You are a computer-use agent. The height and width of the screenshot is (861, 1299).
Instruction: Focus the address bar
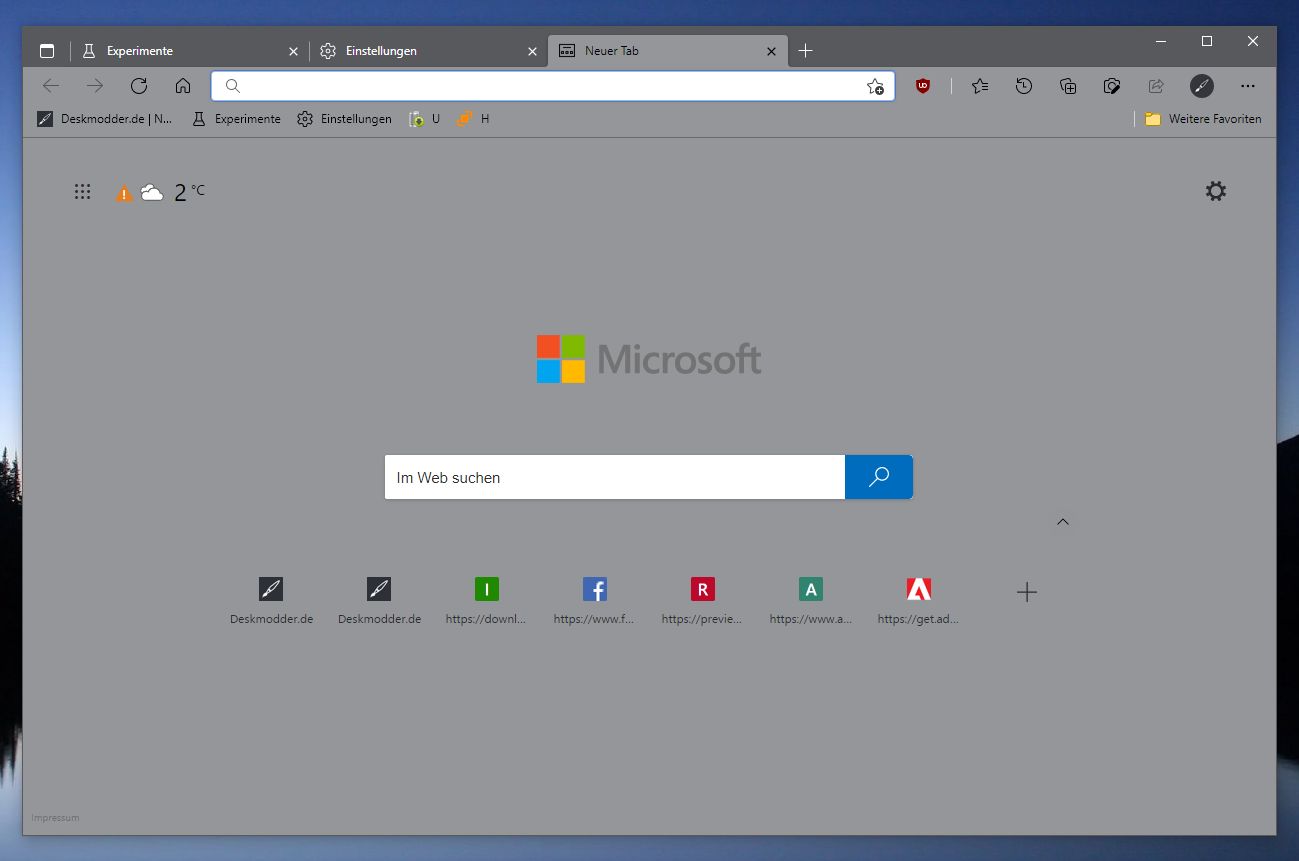(553, 86)
